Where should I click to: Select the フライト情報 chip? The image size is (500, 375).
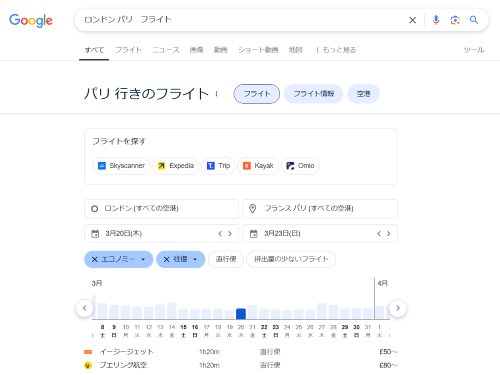click(x=313, y=94)
